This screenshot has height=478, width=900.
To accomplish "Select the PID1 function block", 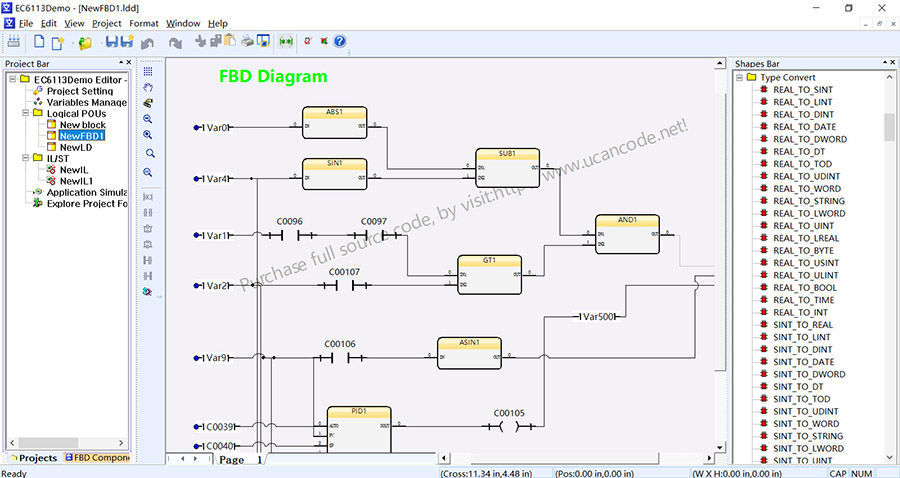I will [x=359, y=429].
